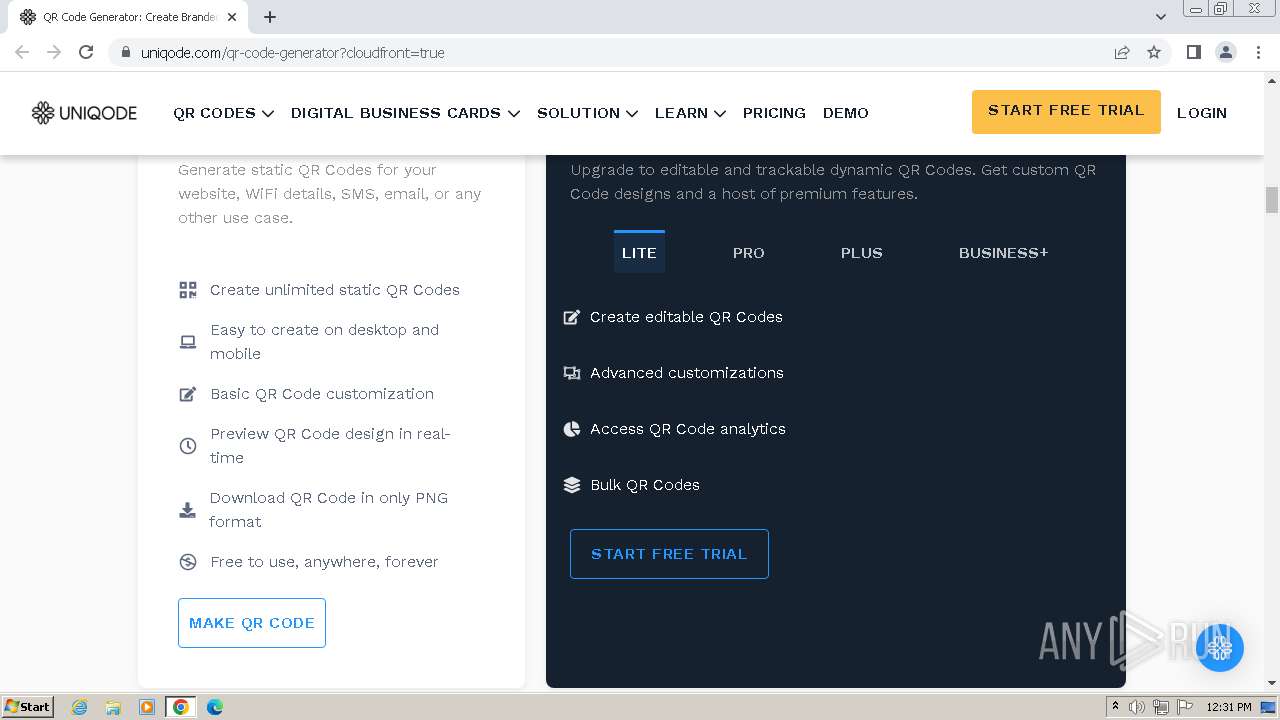1280x720 pixels.
Task: Click the free-to-use icon beside anywhere, forever
Action: tap(188, 562)
